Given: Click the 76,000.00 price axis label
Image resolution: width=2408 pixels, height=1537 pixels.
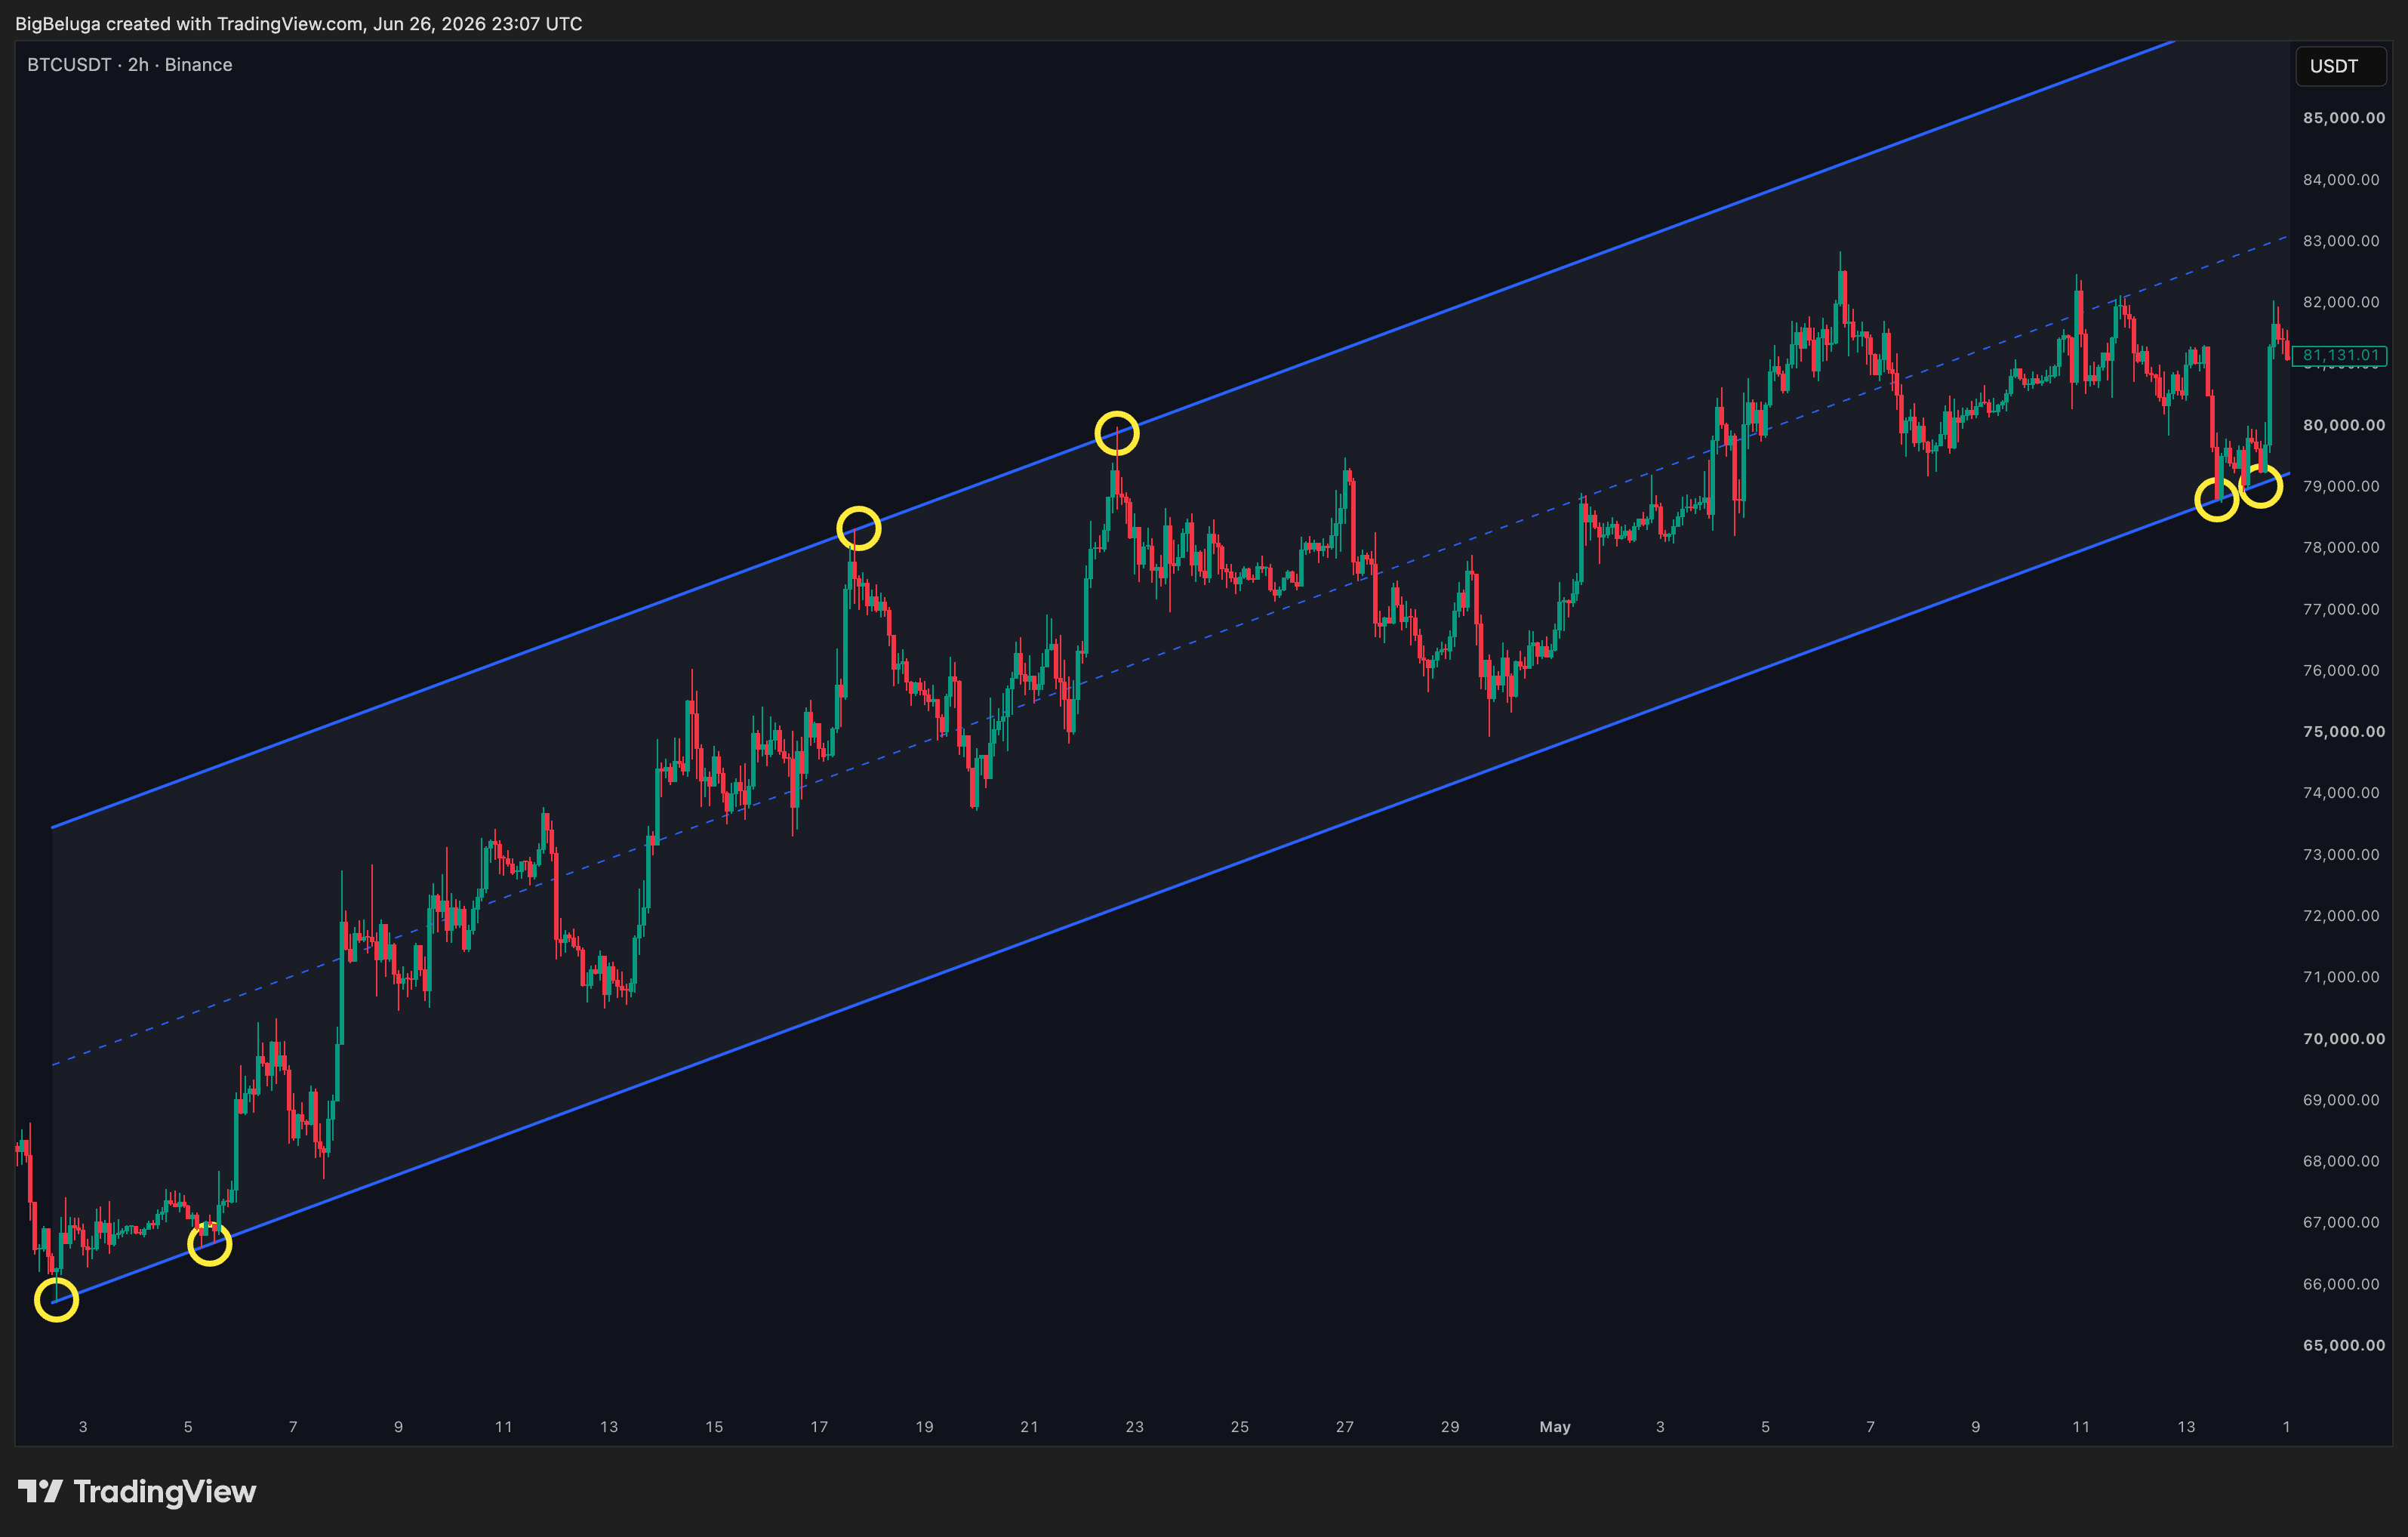Looking at the screenshot, I should coord(2341,670).
